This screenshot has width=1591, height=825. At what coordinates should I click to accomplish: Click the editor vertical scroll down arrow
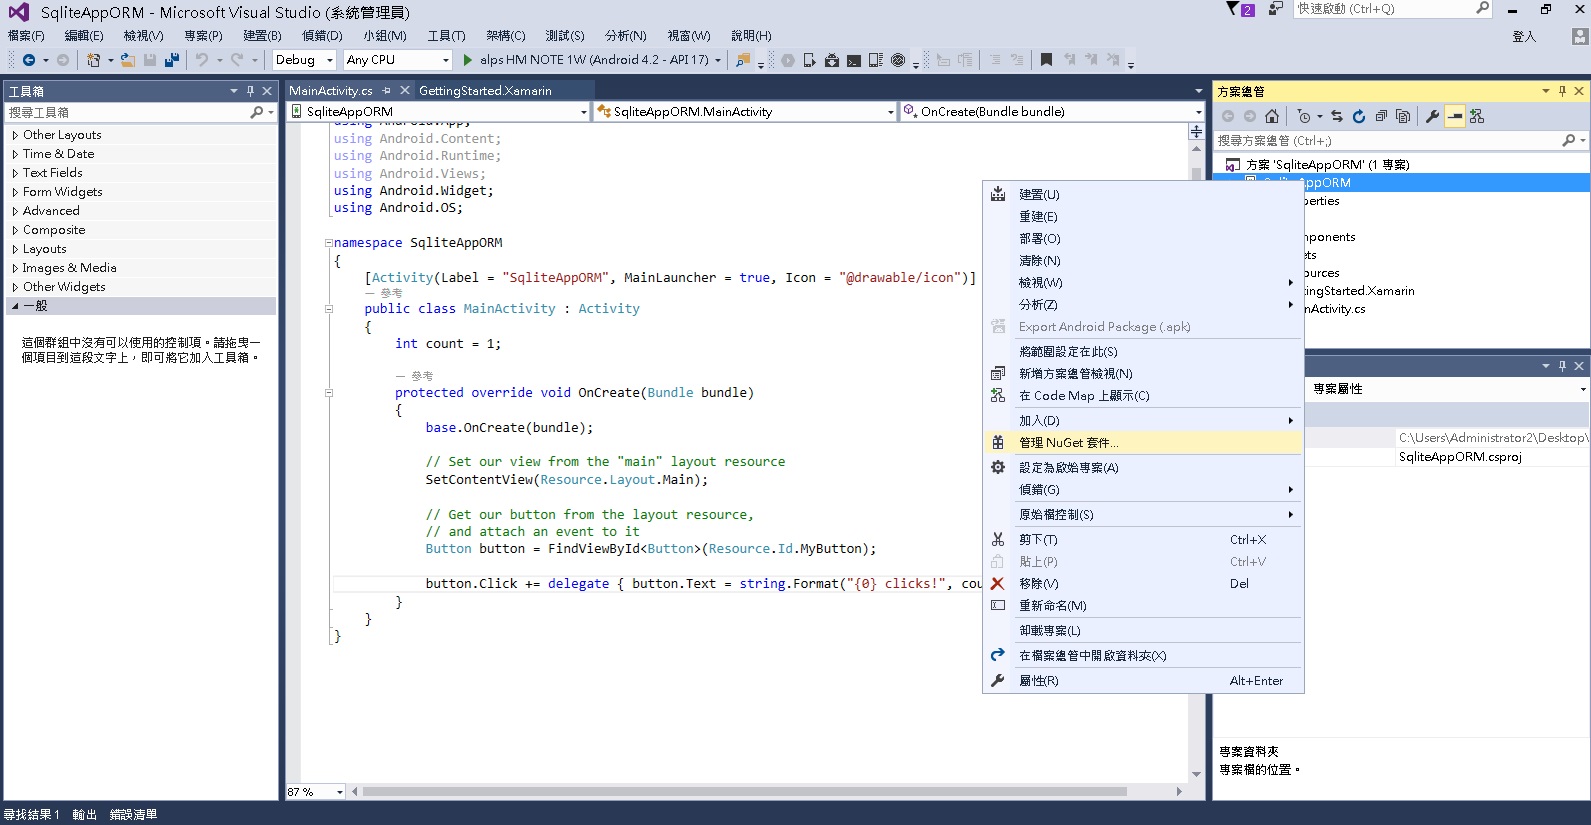click(x=1196, y=775)
